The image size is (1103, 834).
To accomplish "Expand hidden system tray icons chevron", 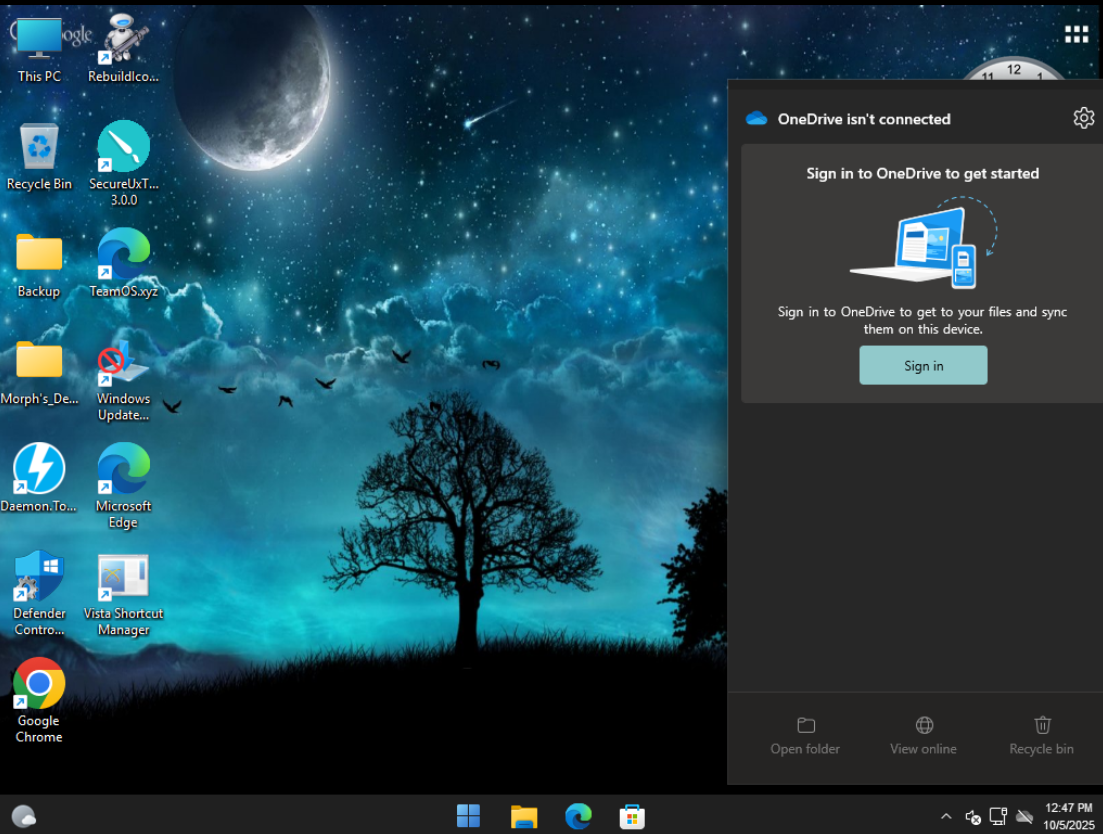I will click(x=946, y=816).
